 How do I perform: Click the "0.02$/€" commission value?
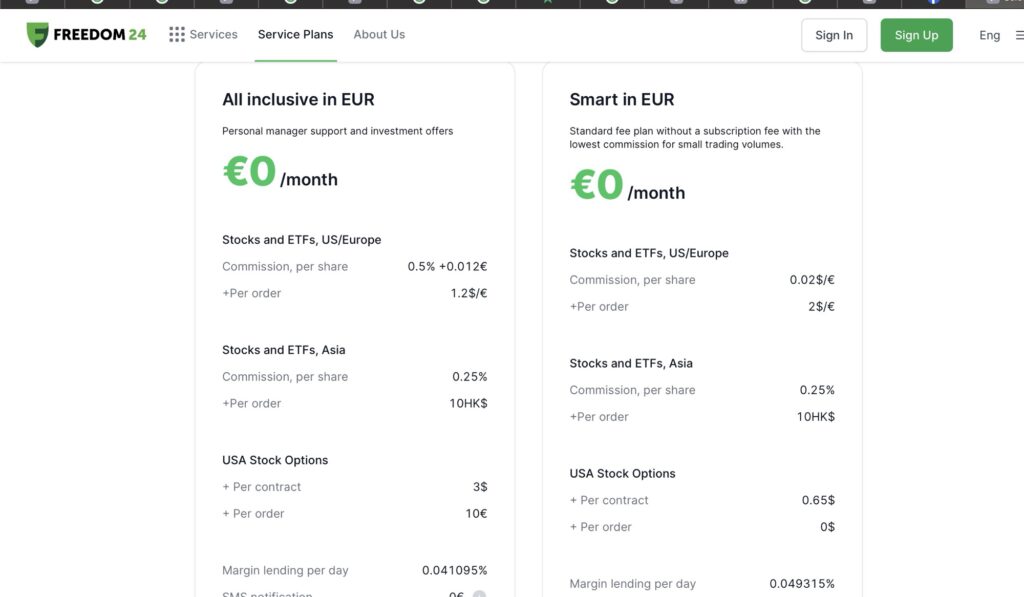(x=812, y=280)
